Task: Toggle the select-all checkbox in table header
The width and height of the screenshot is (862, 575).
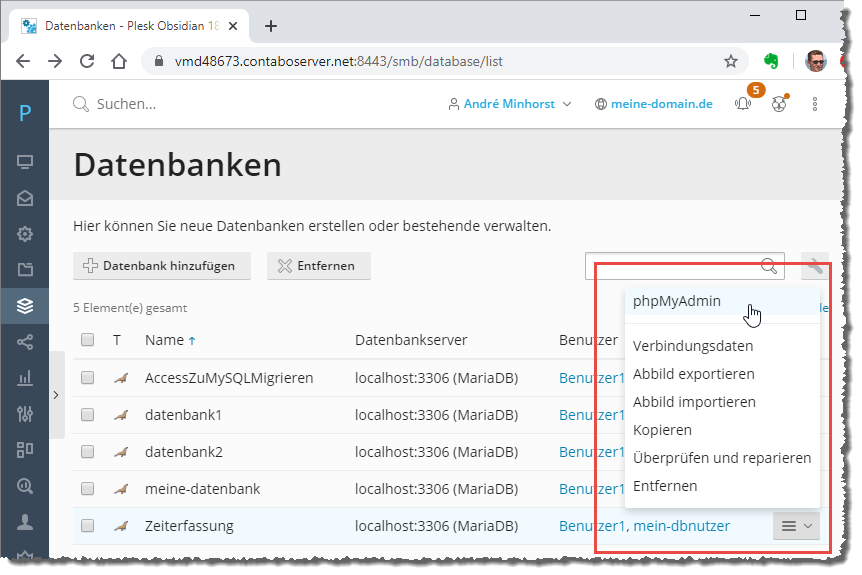Action: coord(87,340)
